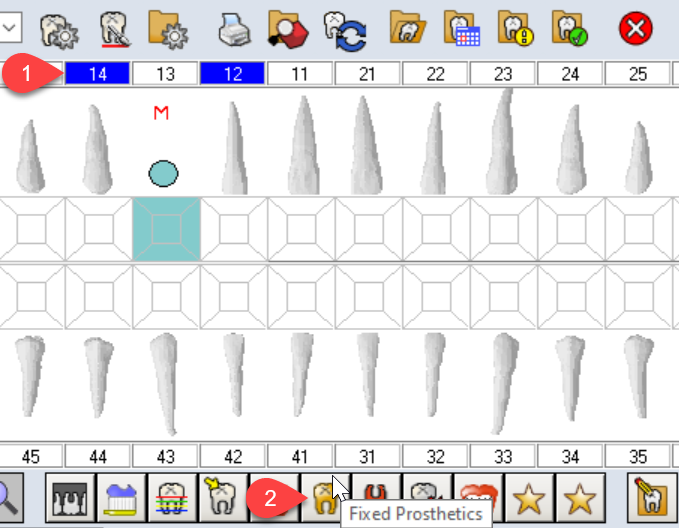Click the star icon nearest the pencil-tooth icon

coord(580,498)
